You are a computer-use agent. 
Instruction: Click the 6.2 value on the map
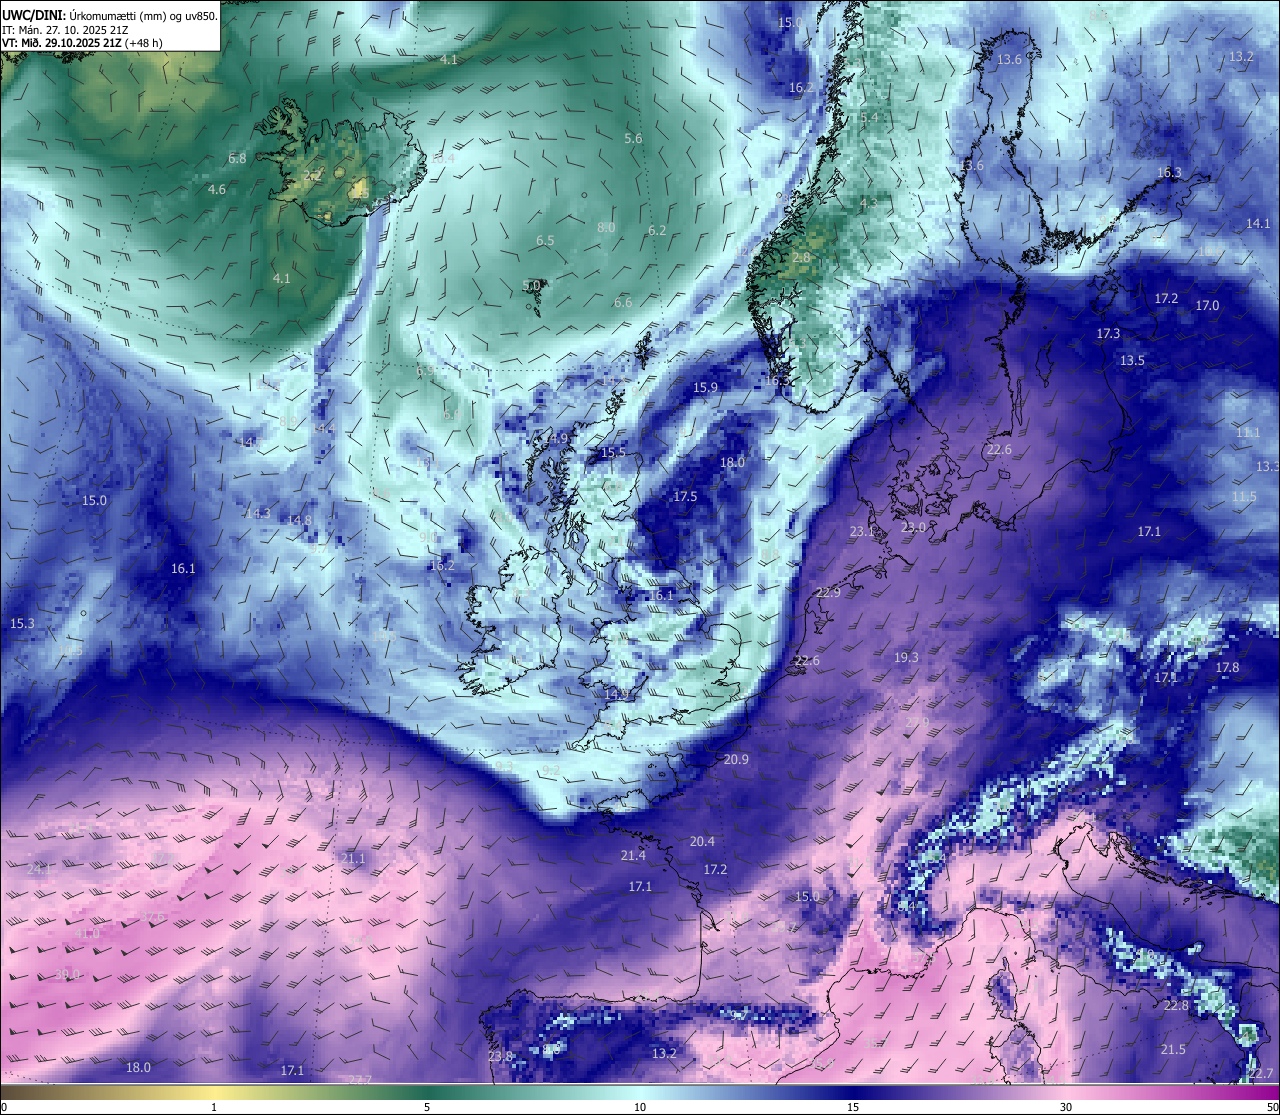657,230
